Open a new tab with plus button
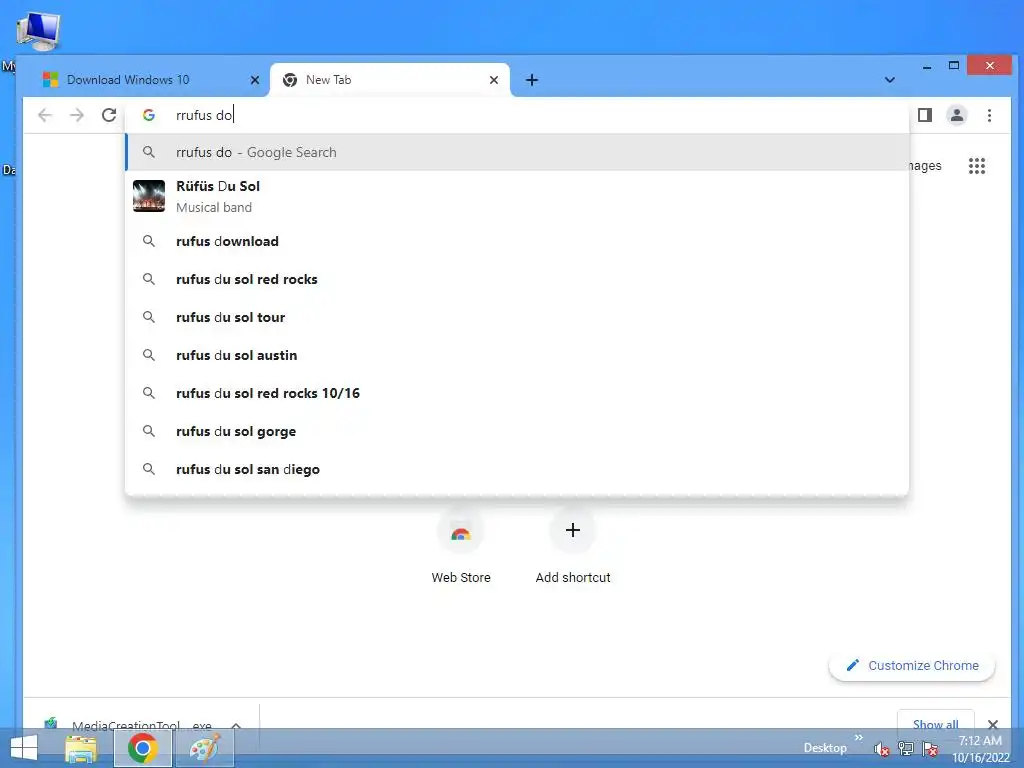The image size is (1024, 768). 532,80
